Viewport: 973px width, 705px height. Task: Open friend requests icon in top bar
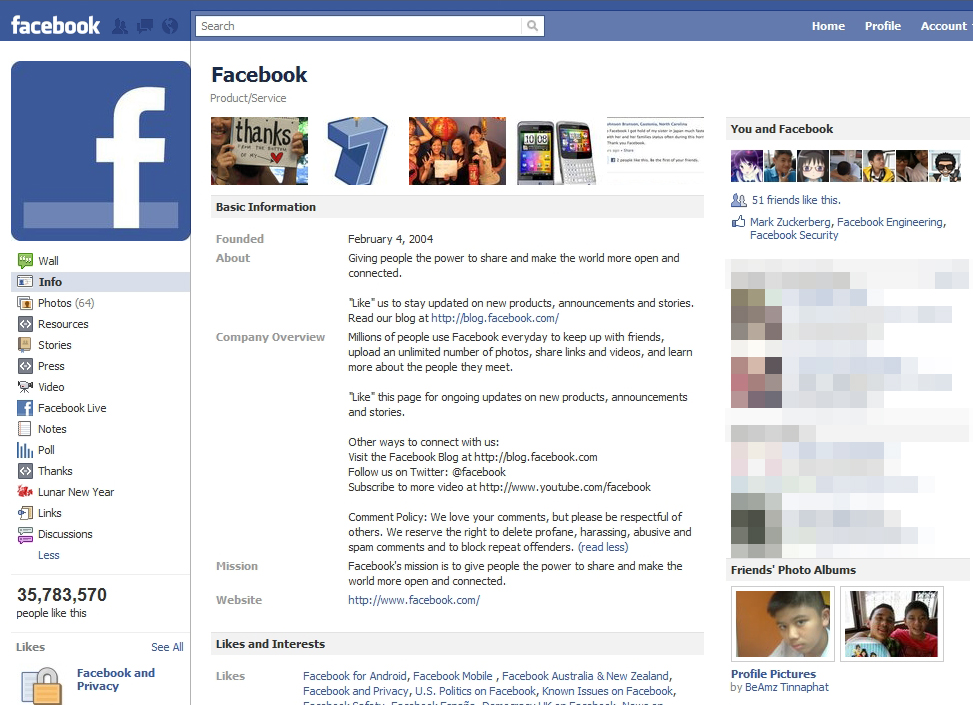click(x=120, y=26)
